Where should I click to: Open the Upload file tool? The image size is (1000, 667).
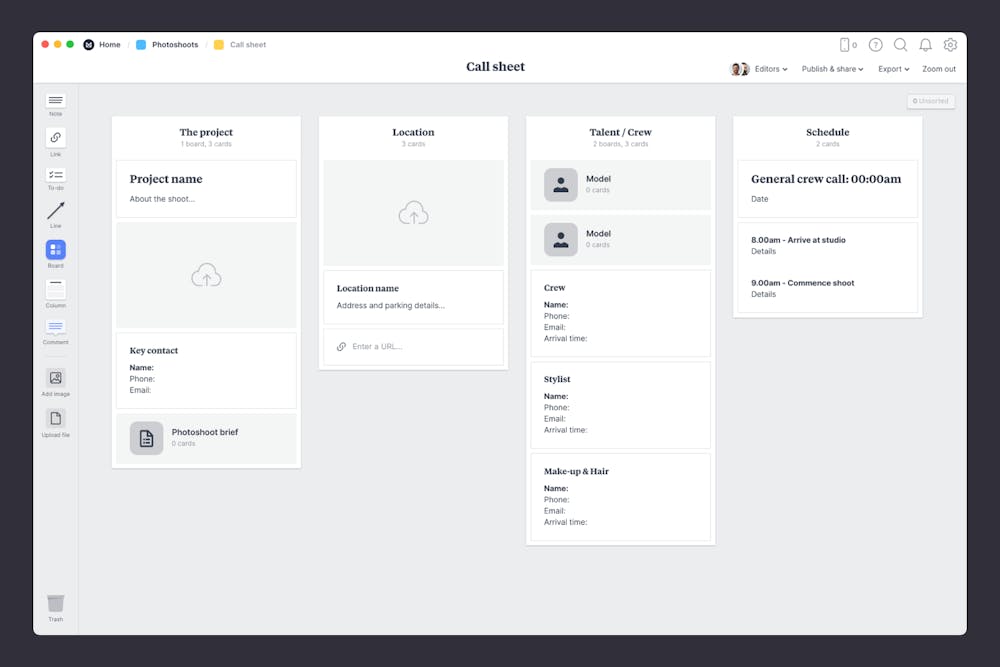55,418
